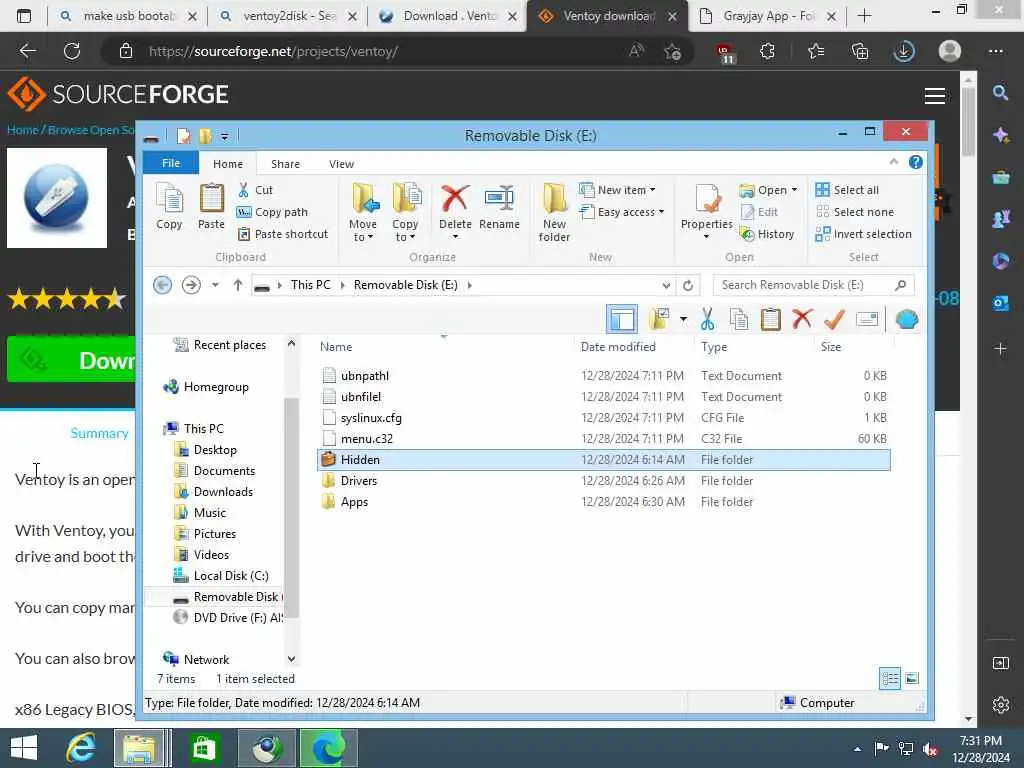
Task: Switch to large icons view in status bar
Action: 912,679
